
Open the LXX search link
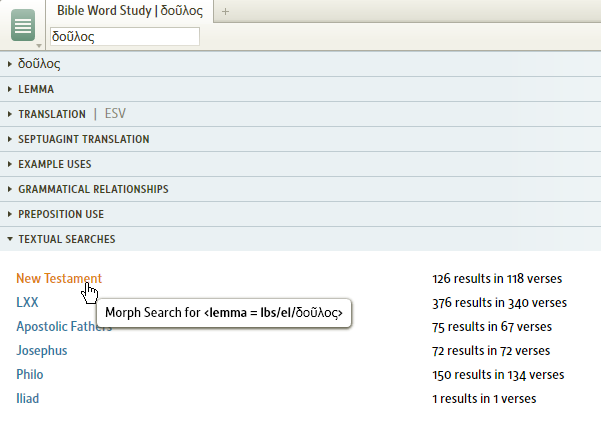click(x=27, y=302)
